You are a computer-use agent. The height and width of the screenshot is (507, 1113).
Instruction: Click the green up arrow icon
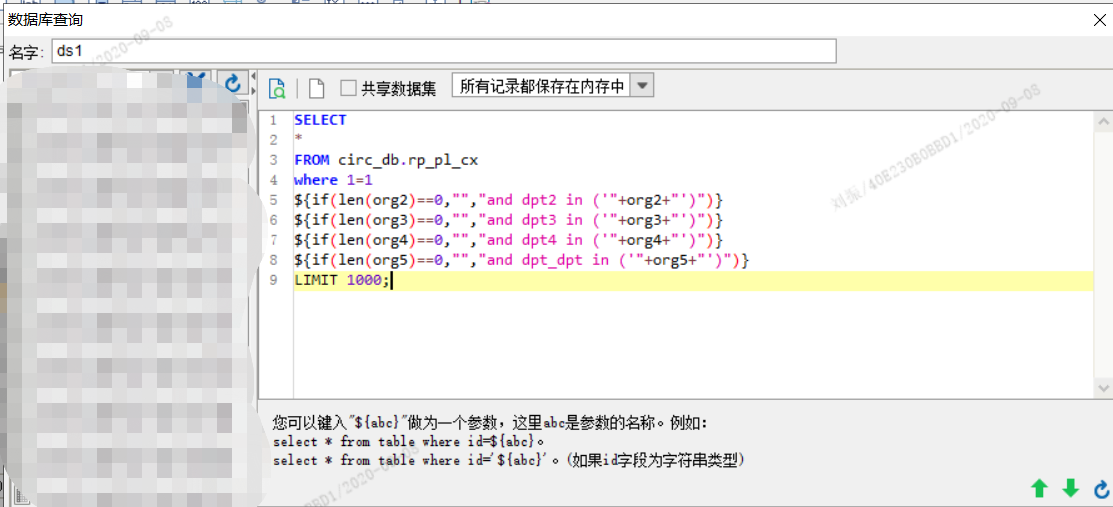coord(1039,488)
